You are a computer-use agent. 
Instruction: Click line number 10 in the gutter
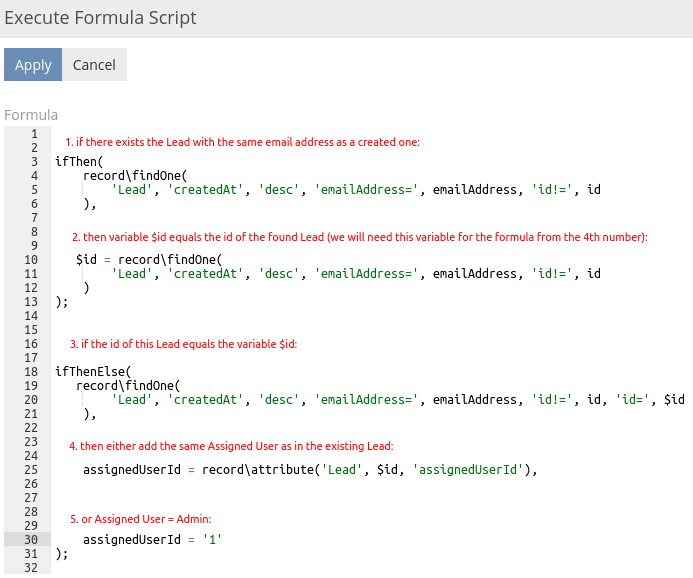[29, 259]
